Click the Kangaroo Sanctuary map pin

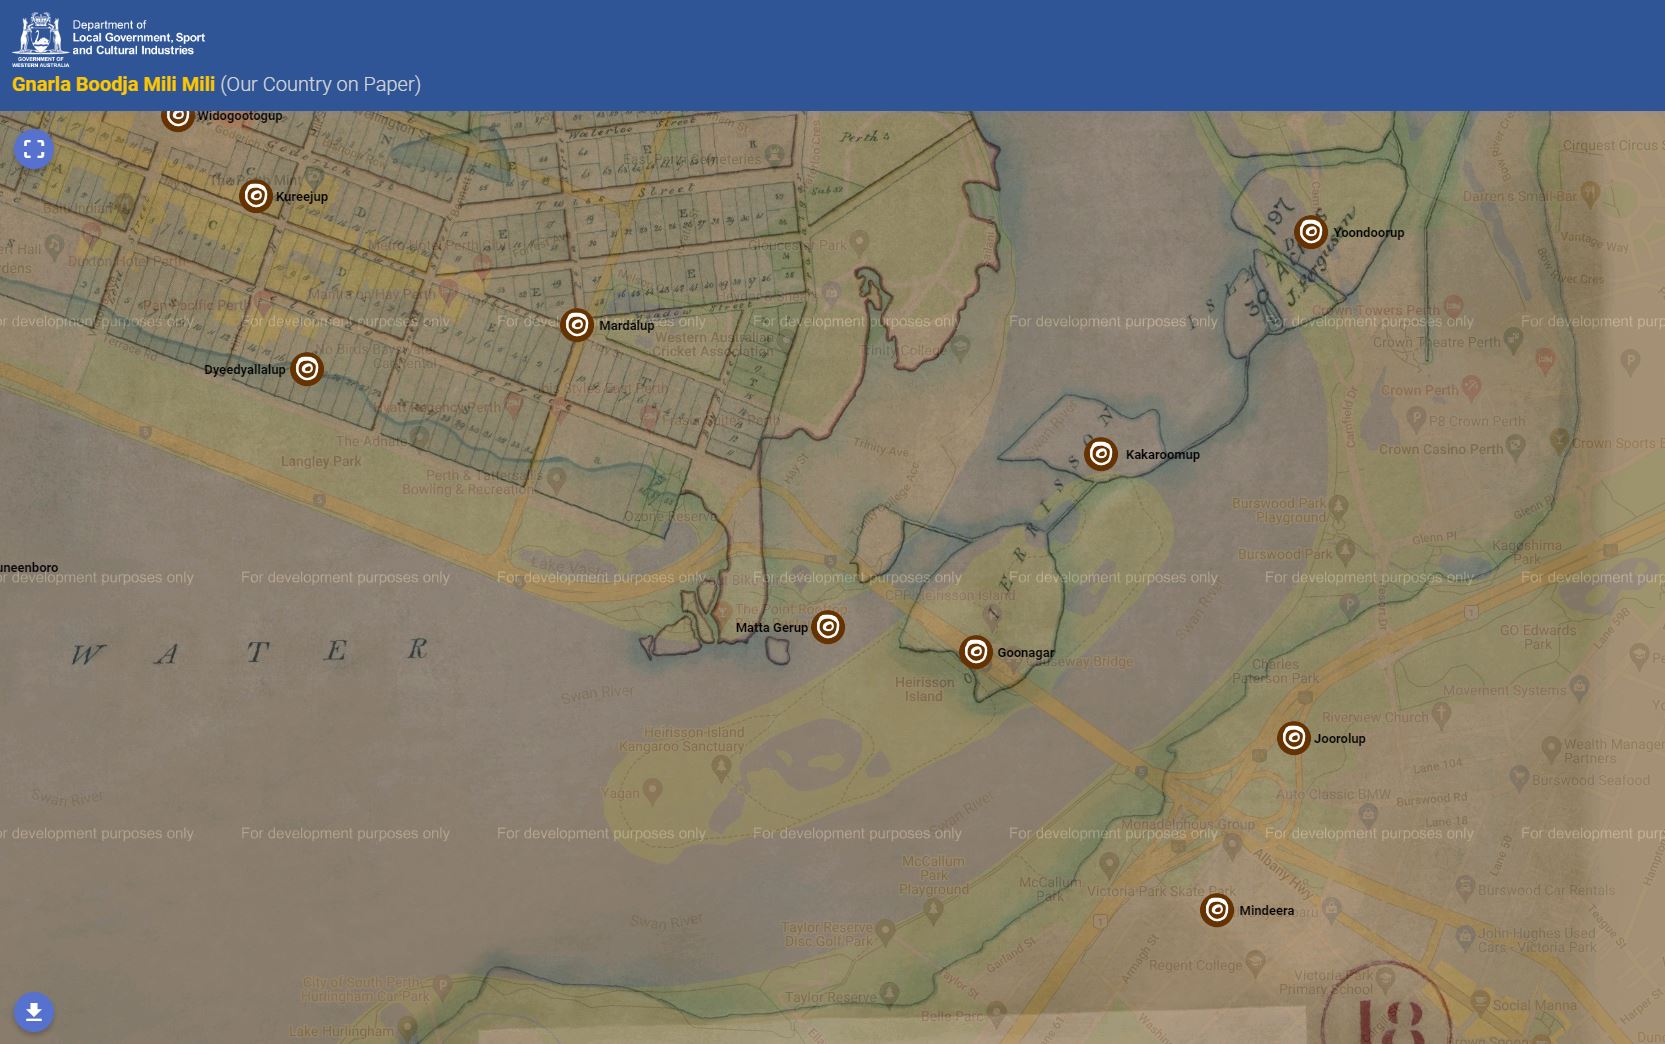pos(721,766)
